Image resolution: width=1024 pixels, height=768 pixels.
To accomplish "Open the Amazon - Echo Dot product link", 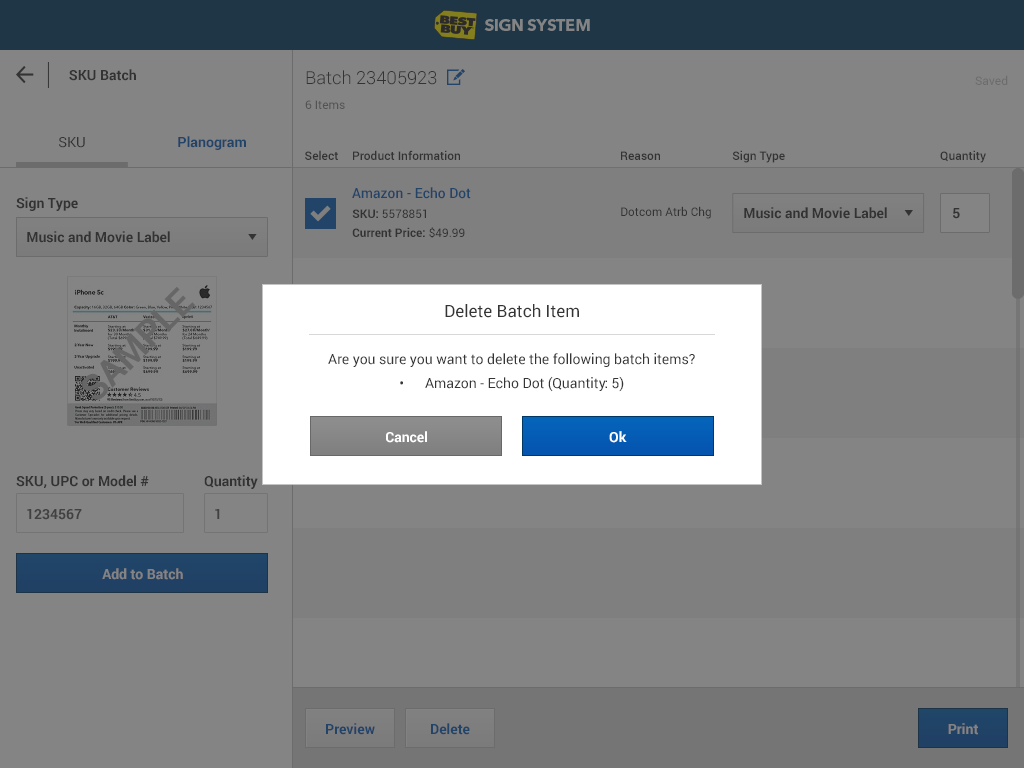I will point(411,193).
